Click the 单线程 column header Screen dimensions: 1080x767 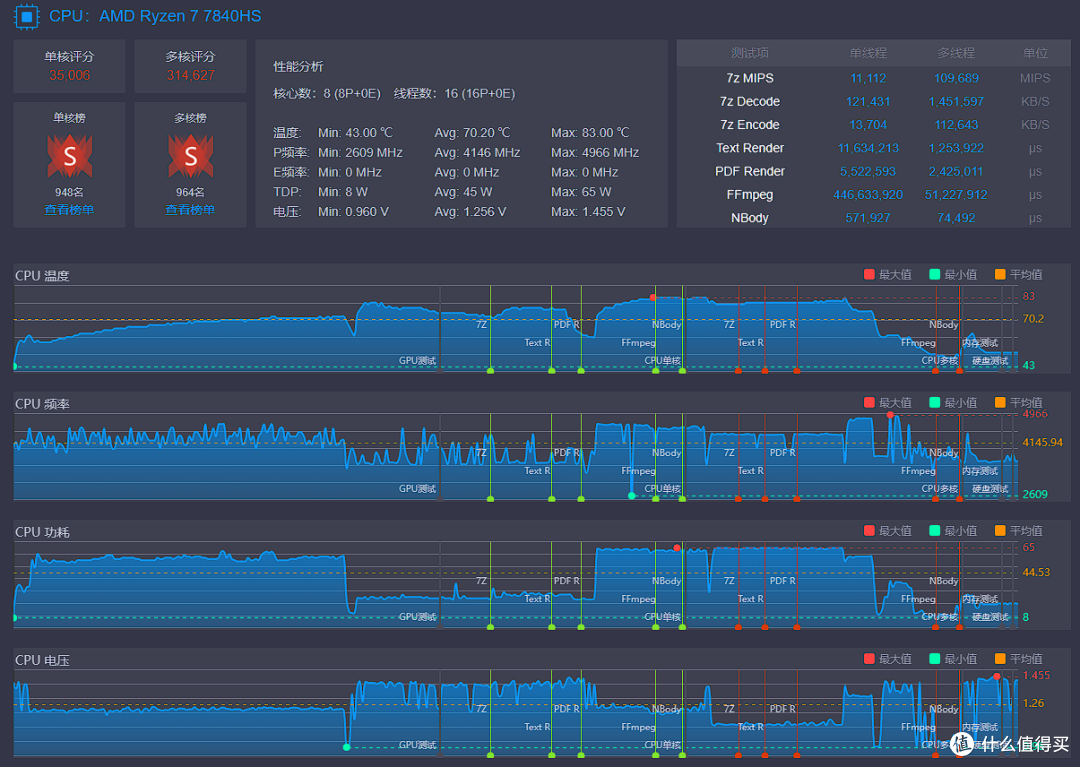click(x=868, y=53)
